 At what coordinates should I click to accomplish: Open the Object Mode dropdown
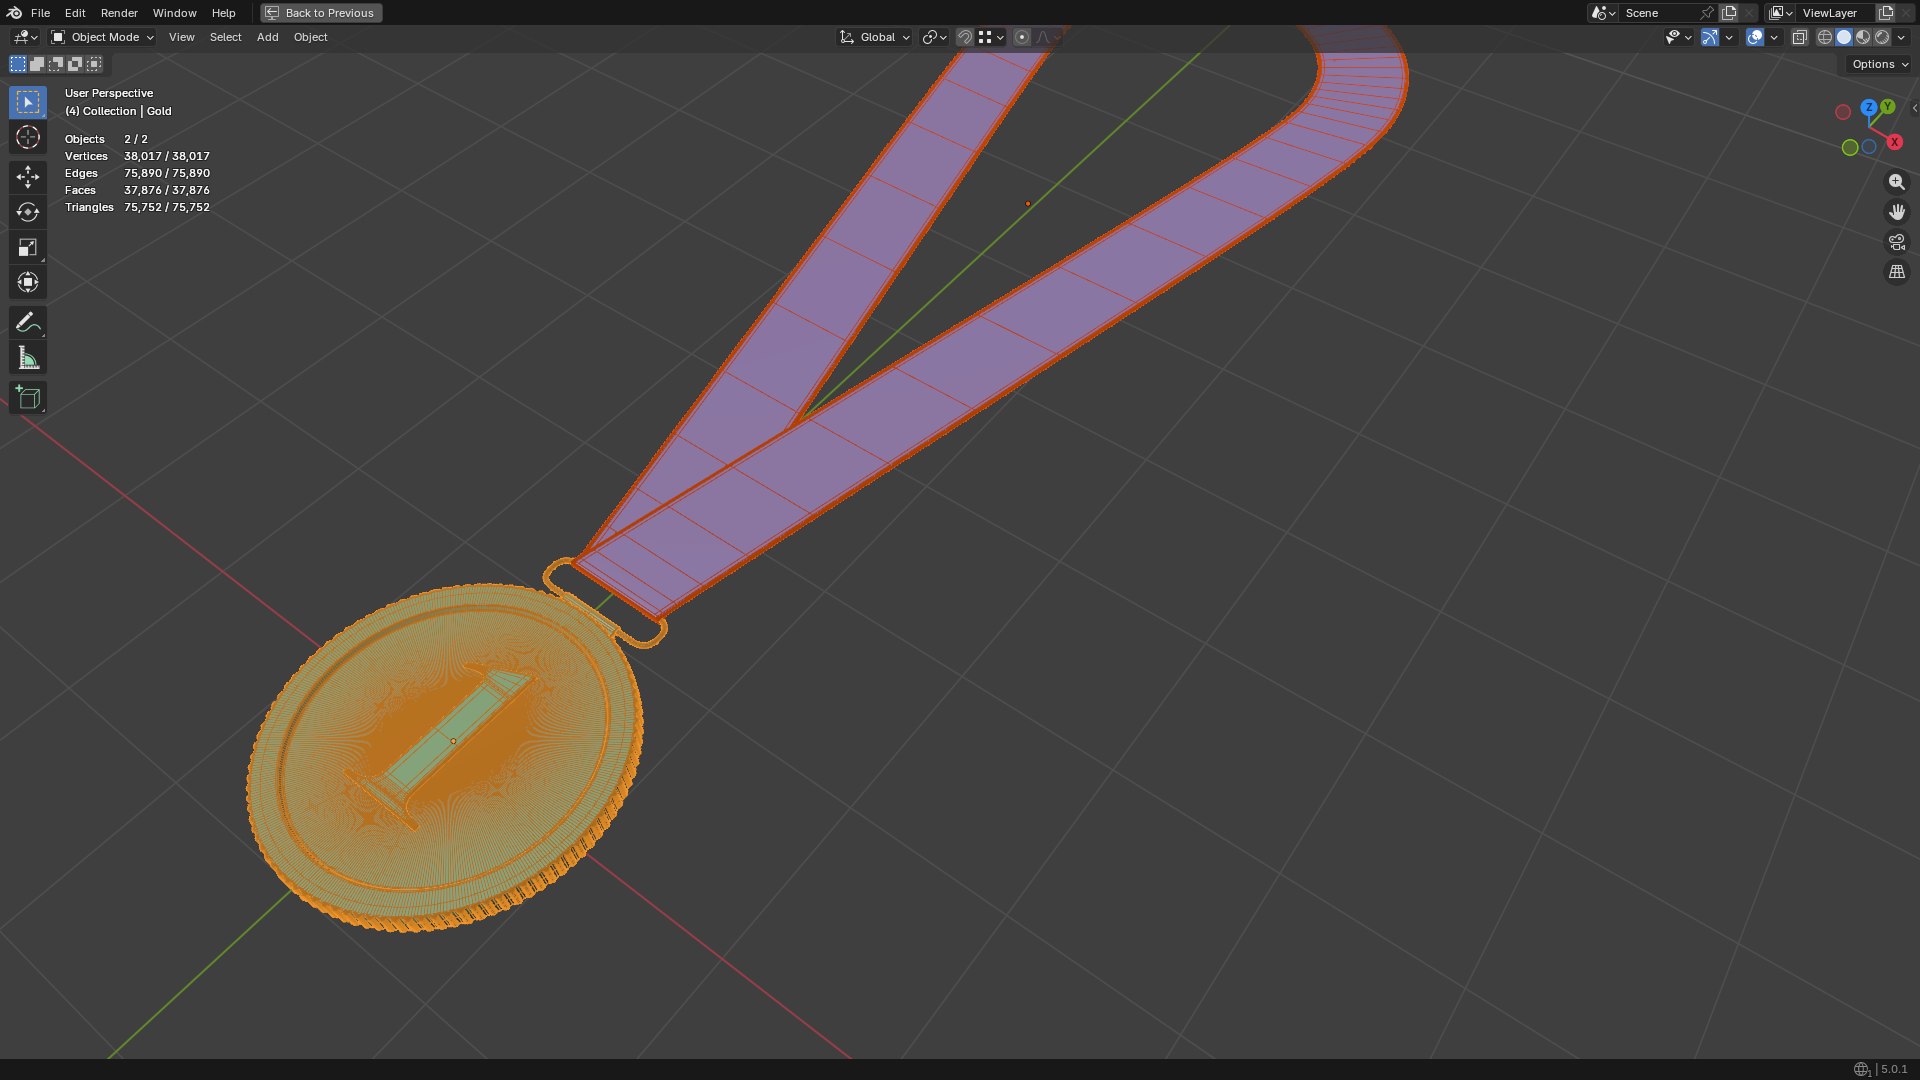pyautogui.click(x=102, y=37)
